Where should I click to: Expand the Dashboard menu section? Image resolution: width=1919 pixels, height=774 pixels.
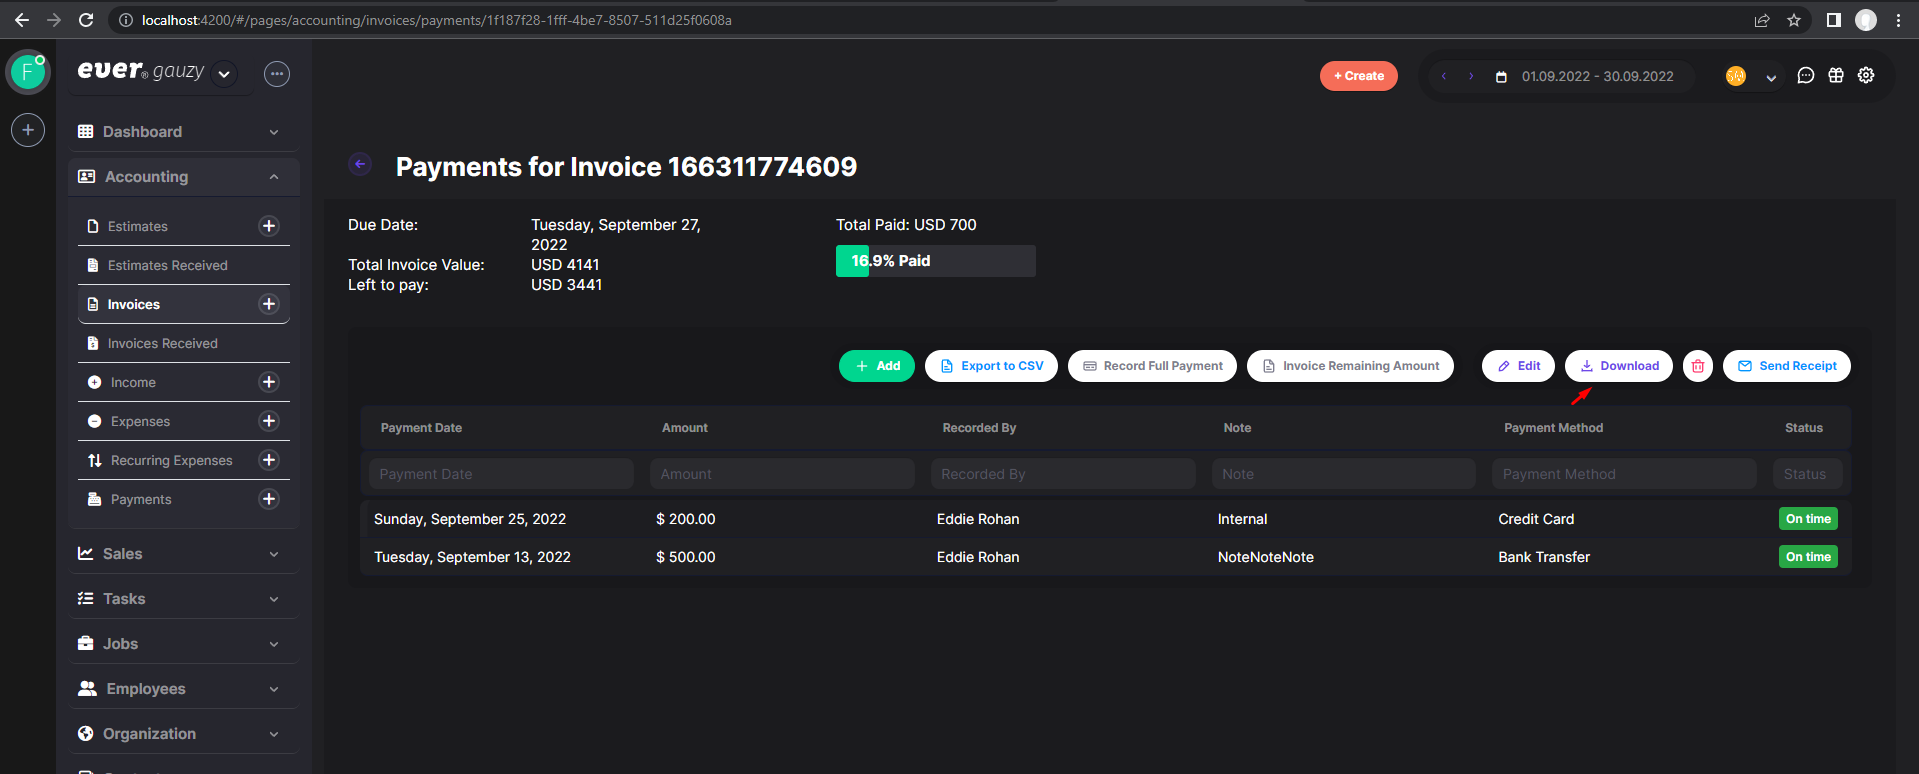click(x=184, y=132)
